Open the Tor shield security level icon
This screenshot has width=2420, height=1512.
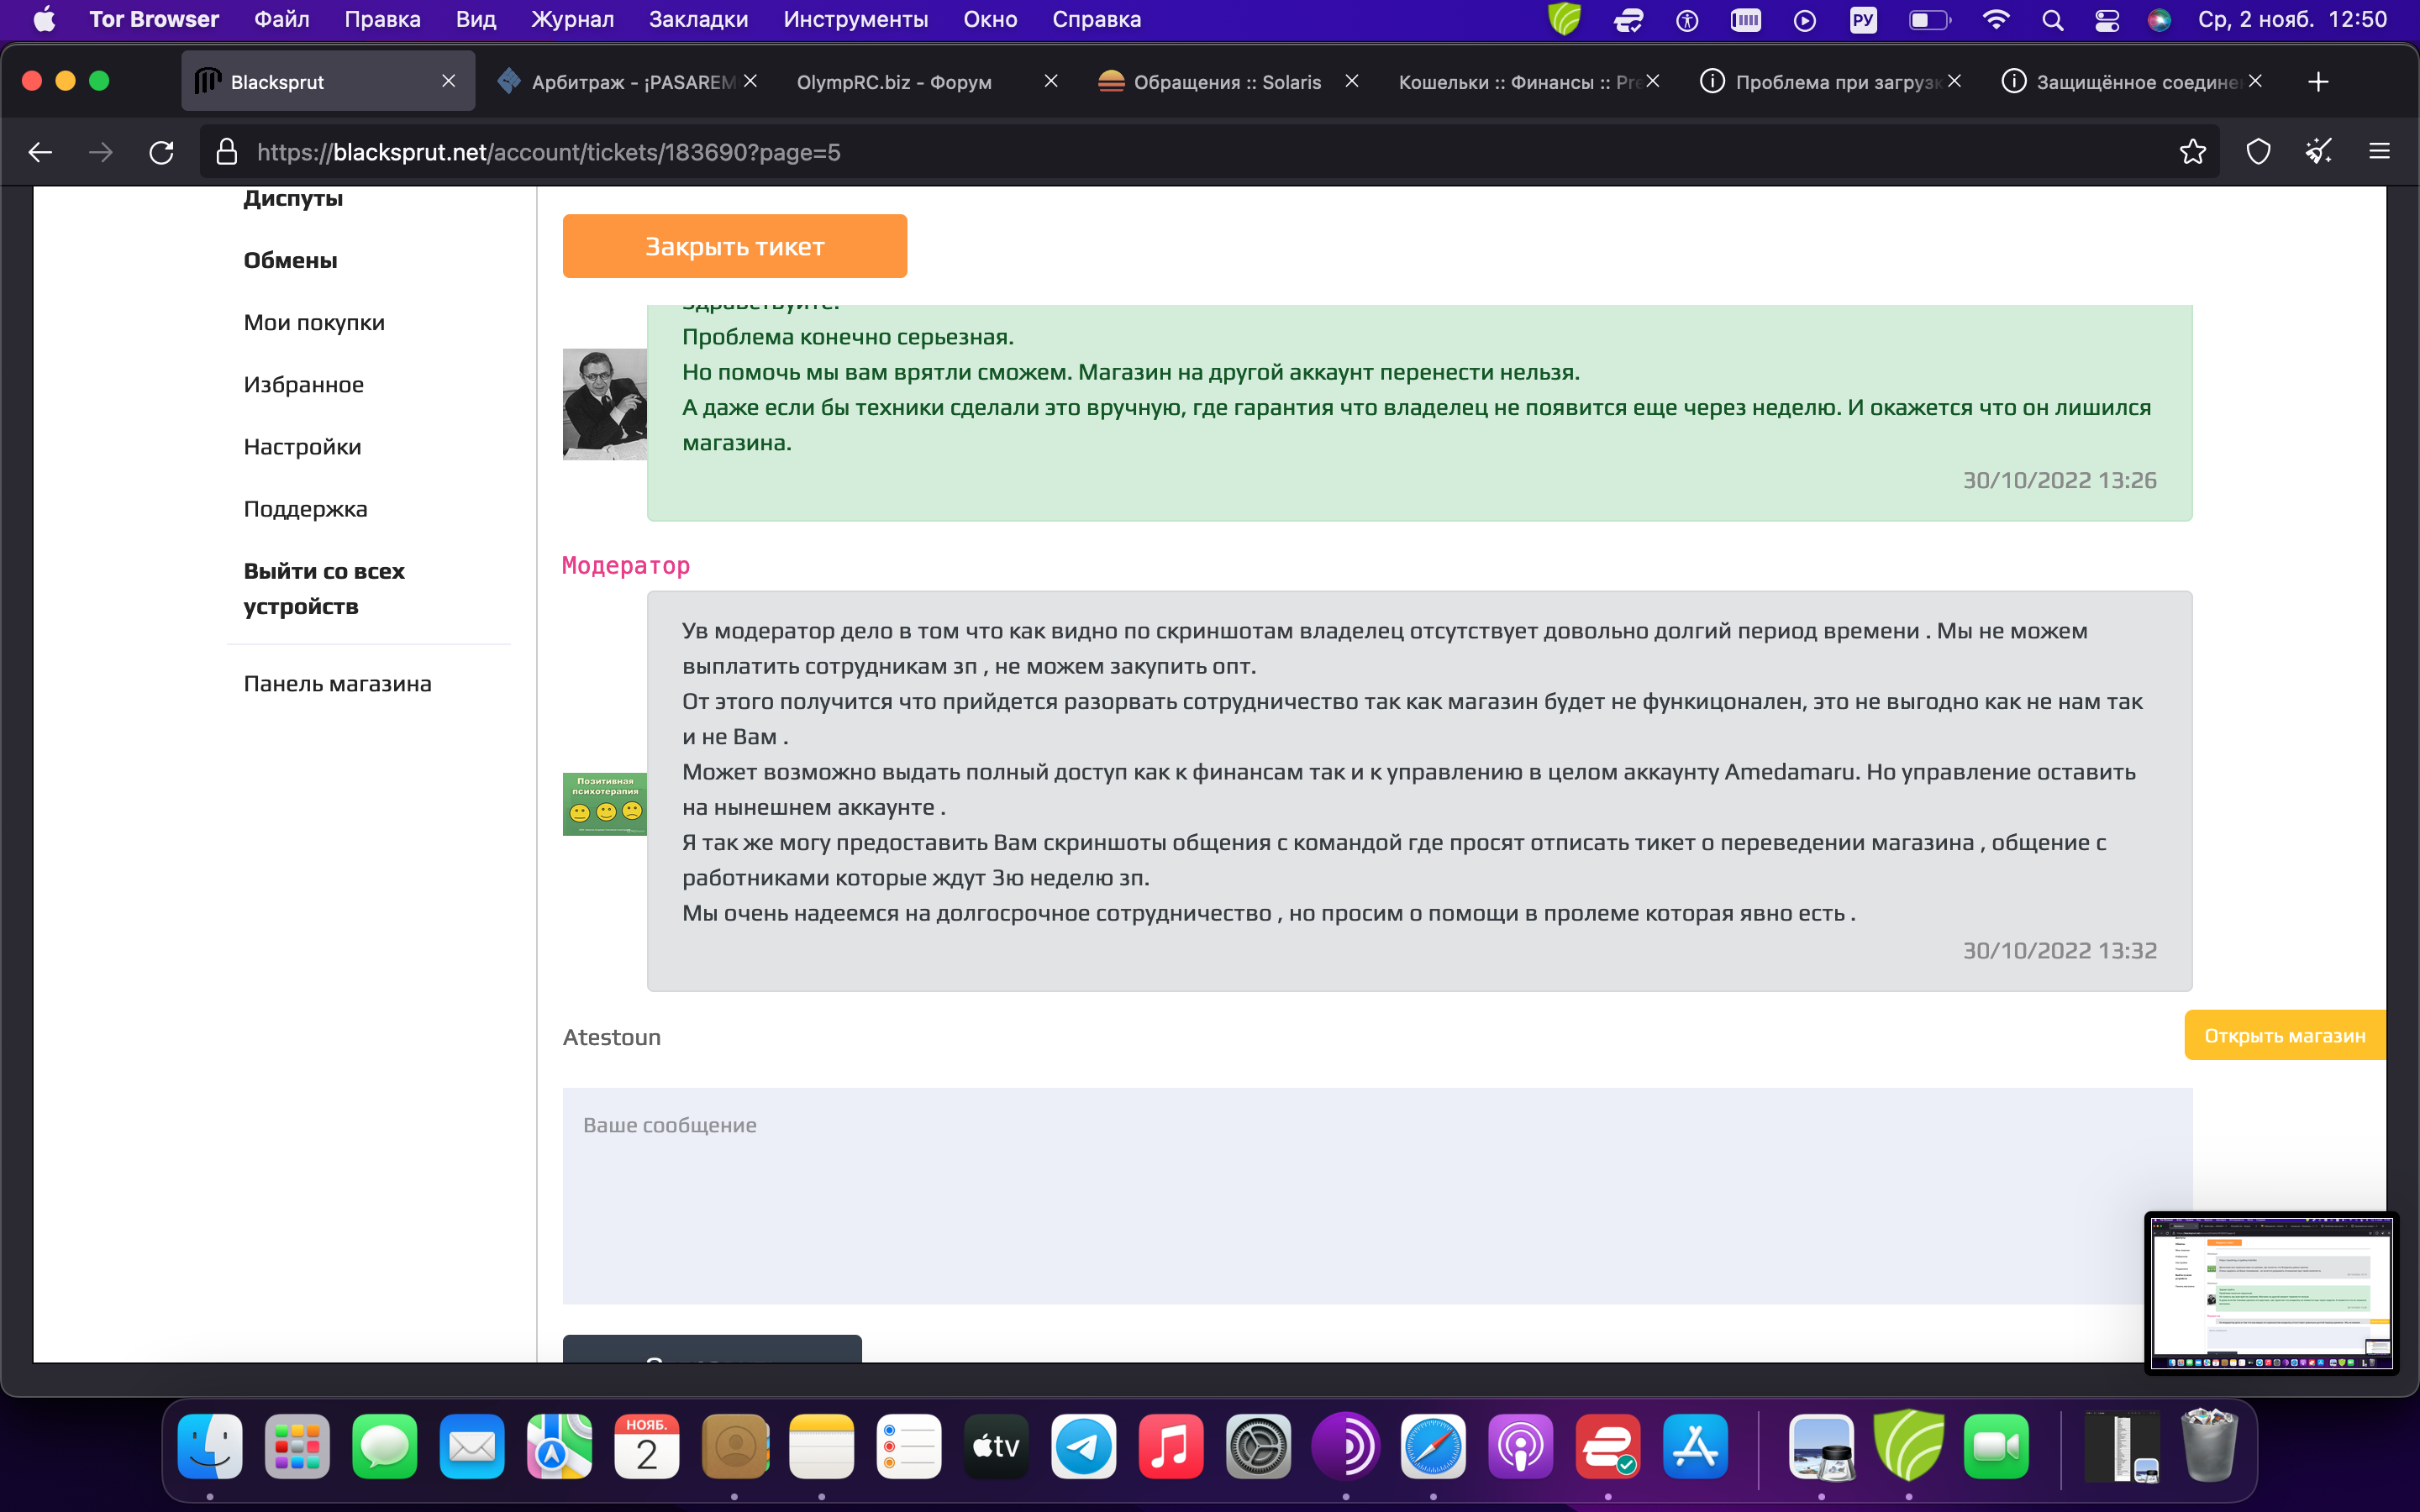(2258, 152)
